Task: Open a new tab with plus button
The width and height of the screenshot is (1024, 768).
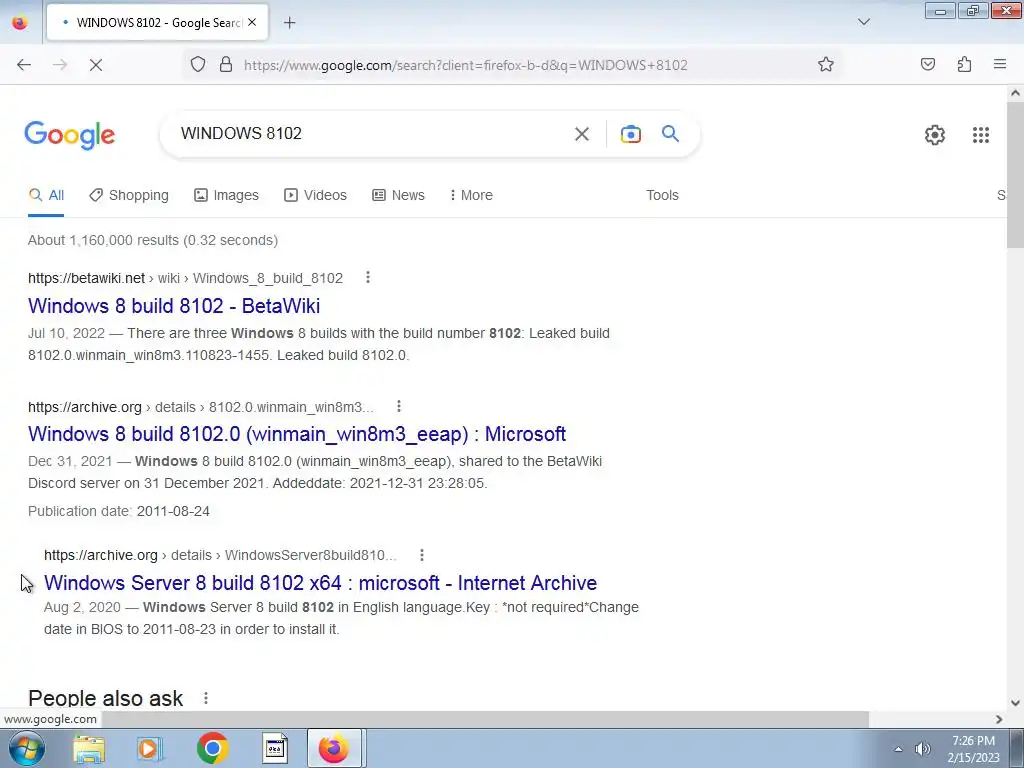Action: [289, 23]
